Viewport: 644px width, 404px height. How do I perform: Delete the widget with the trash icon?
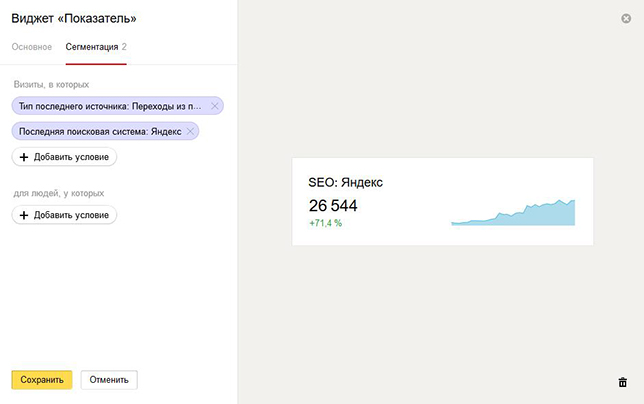pos(623,382)
